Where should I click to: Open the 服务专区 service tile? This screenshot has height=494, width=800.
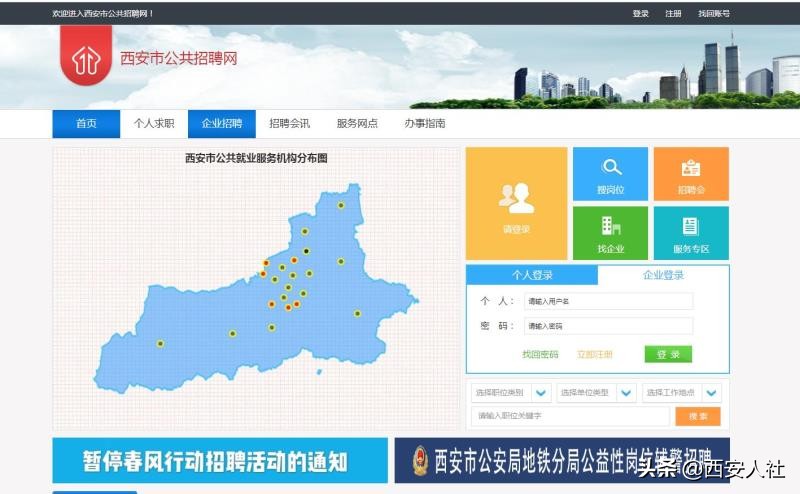pyautogui.click(x=691, y=233)
